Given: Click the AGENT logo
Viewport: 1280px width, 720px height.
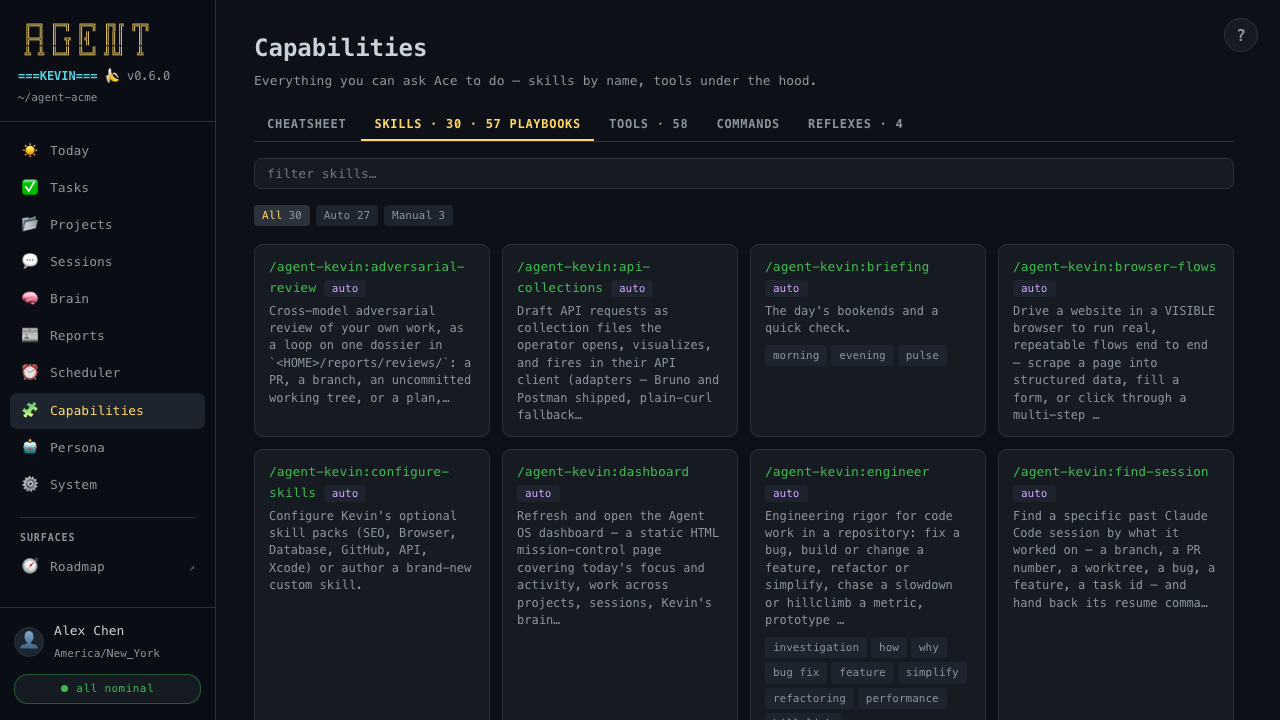Looking at the screenshot, I should [87, 39].
